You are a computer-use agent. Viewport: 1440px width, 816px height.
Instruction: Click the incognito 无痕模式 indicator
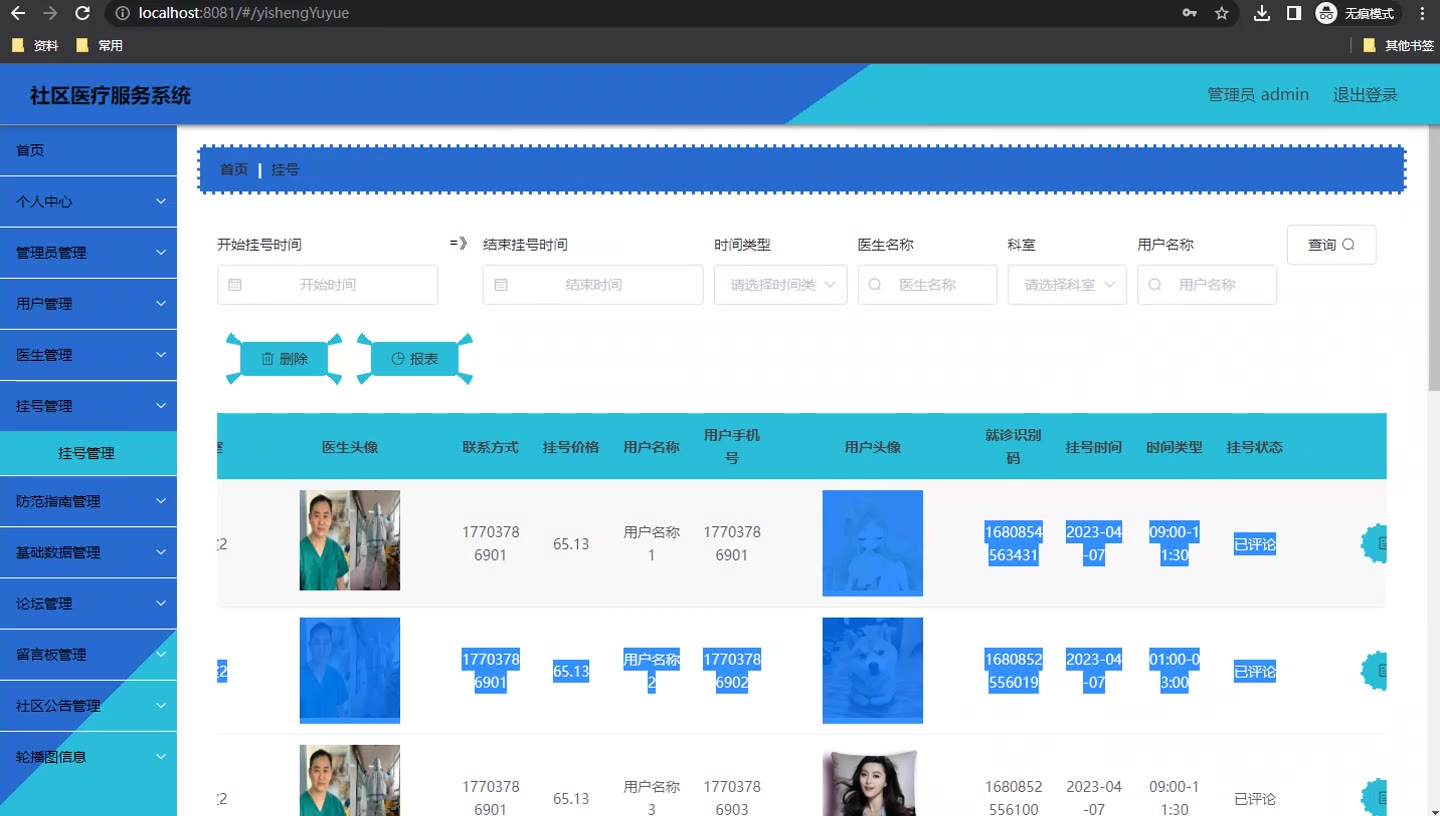coord(1356,14)
